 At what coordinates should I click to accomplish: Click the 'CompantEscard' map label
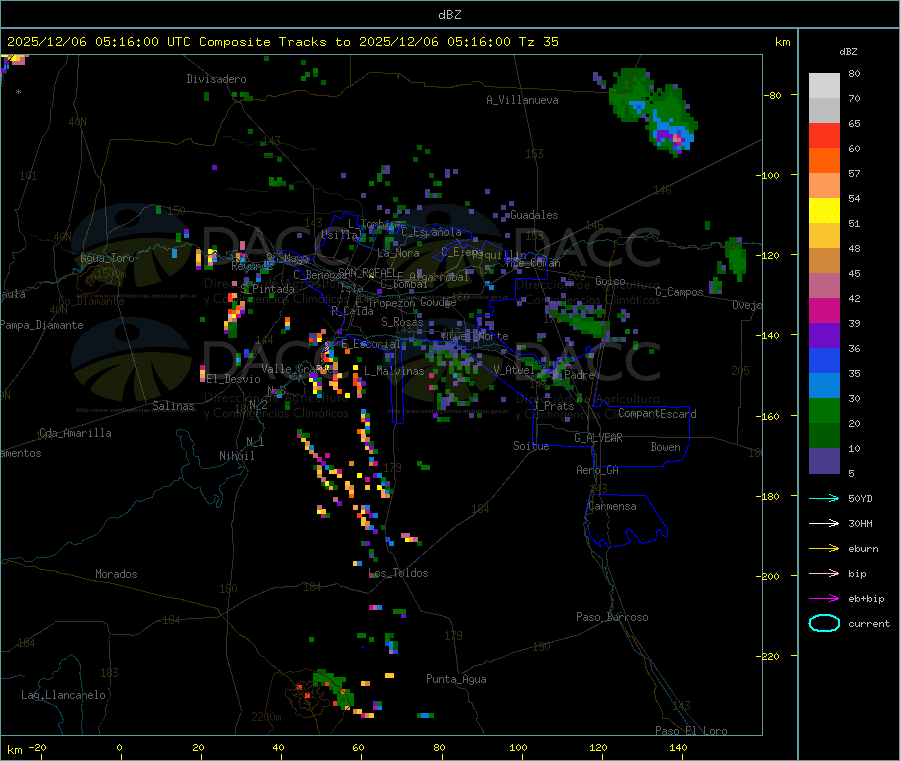point(657,414)
